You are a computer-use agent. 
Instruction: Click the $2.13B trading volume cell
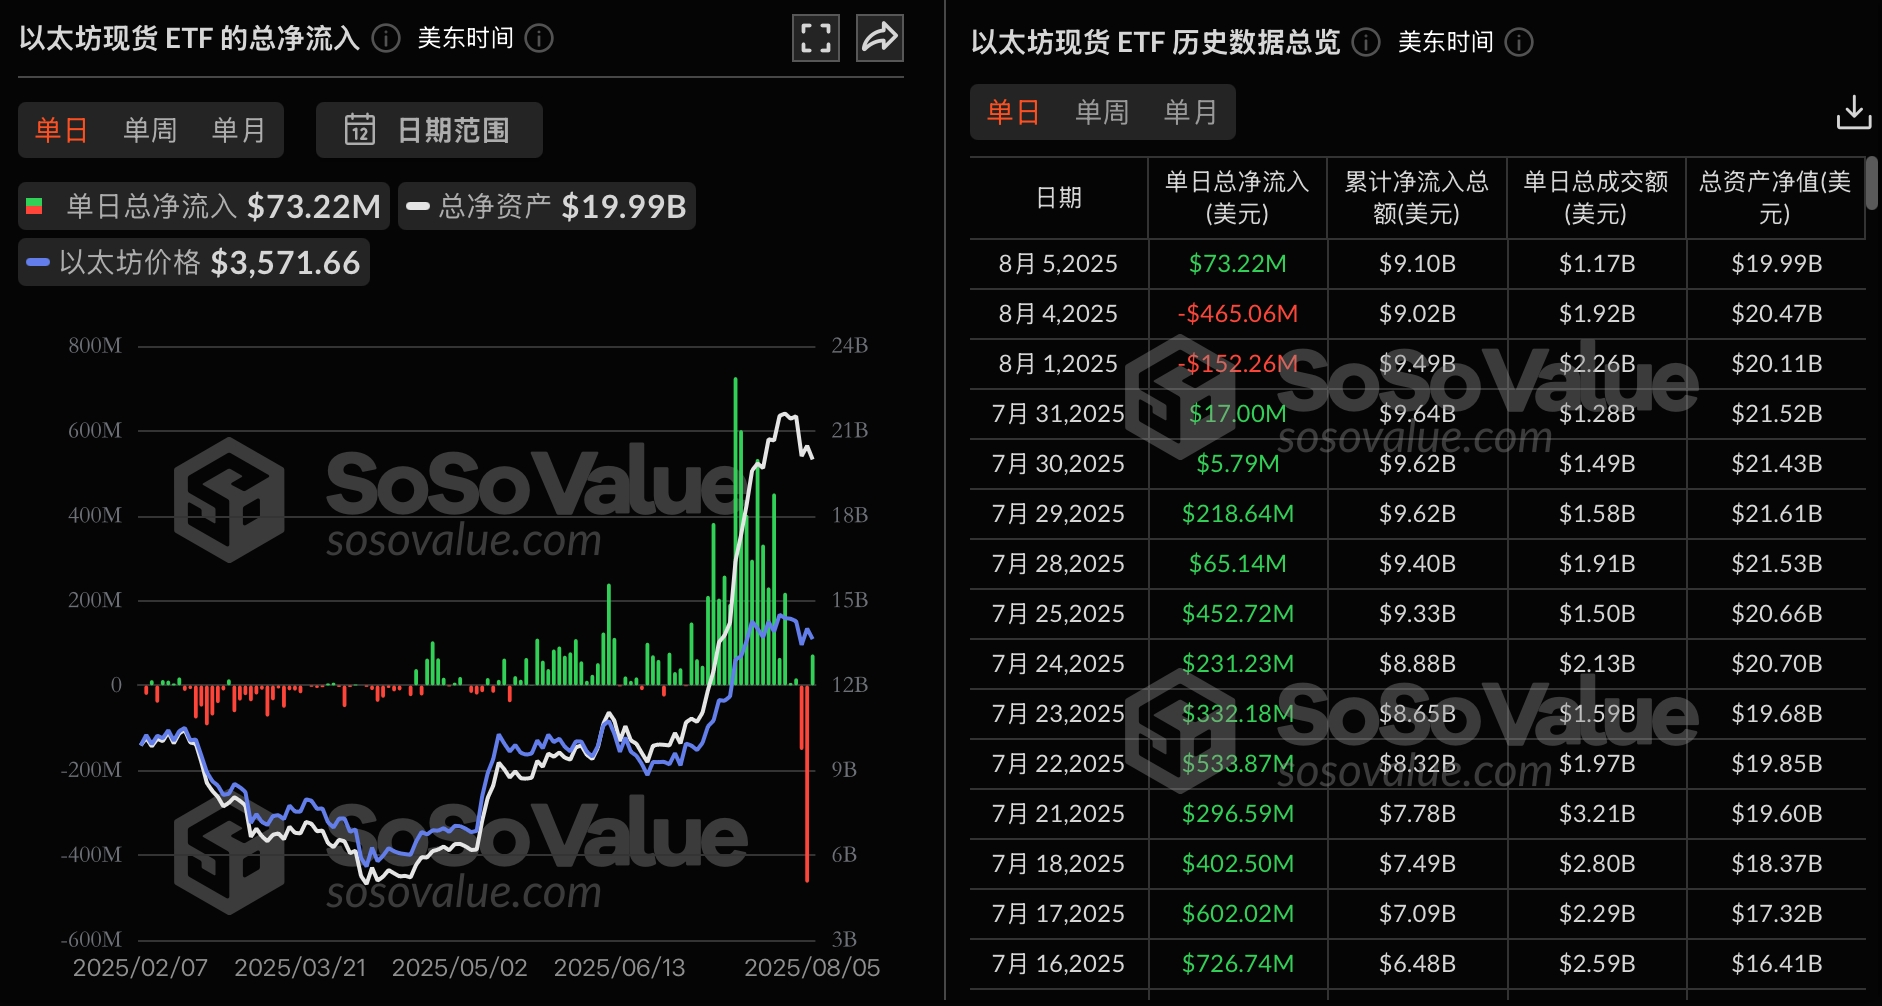(1597, 664)
